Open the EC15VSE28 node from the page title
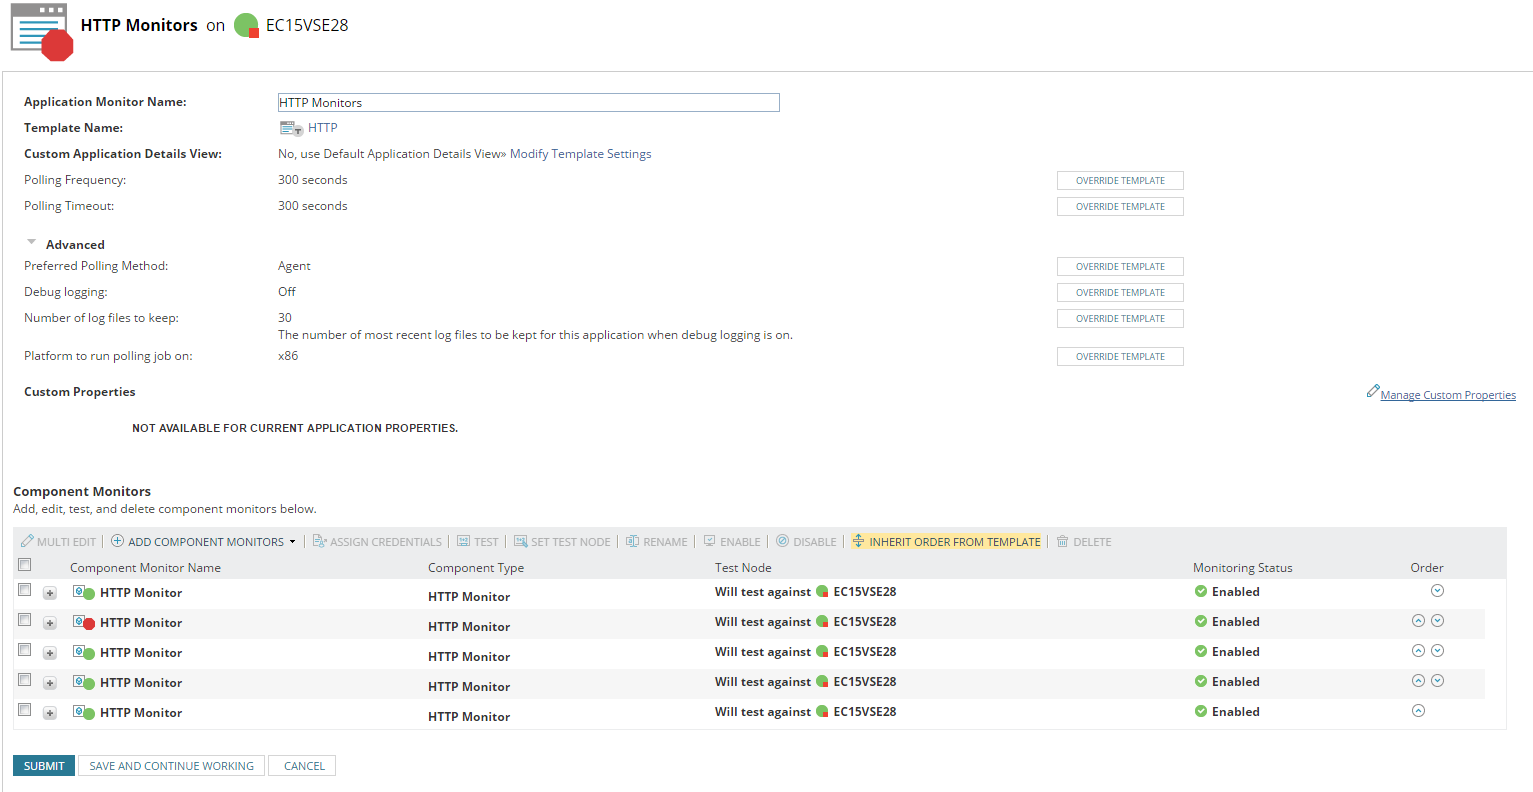Image resolution: width=1533 pixels, height=792 pixels. (x=307, y=26)
